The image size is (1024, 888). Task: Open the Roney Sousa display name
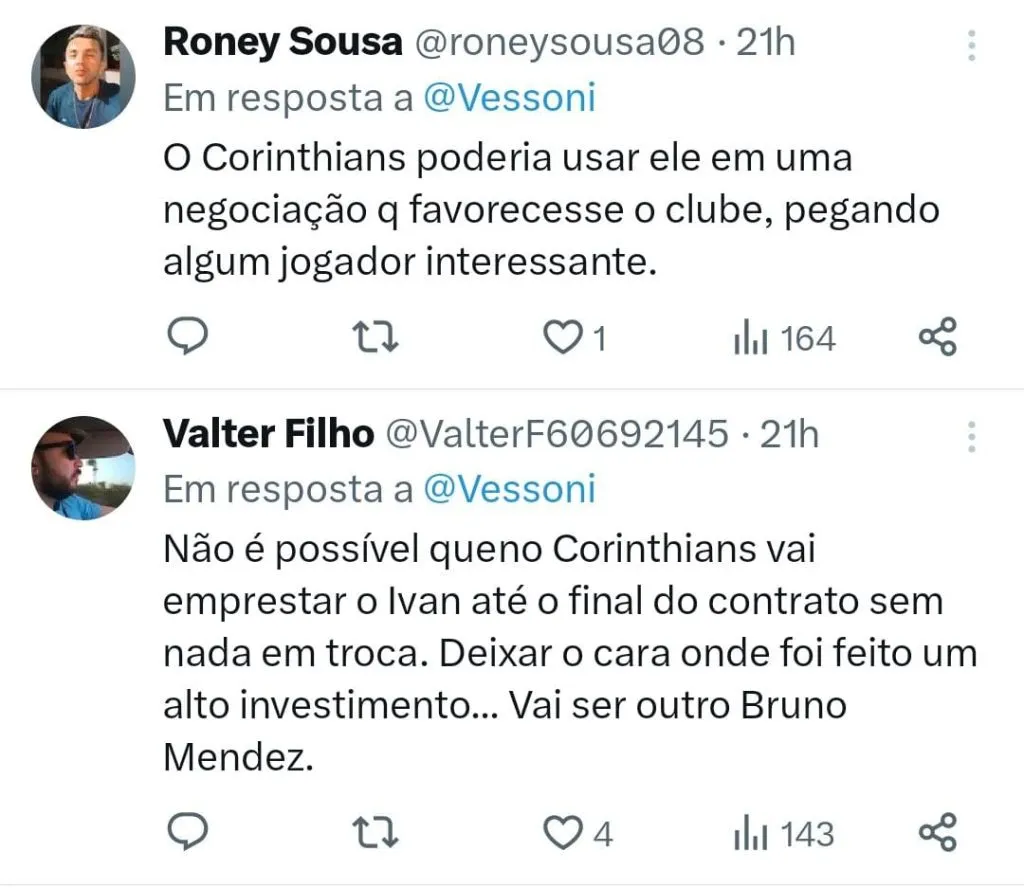pos(283,42)
